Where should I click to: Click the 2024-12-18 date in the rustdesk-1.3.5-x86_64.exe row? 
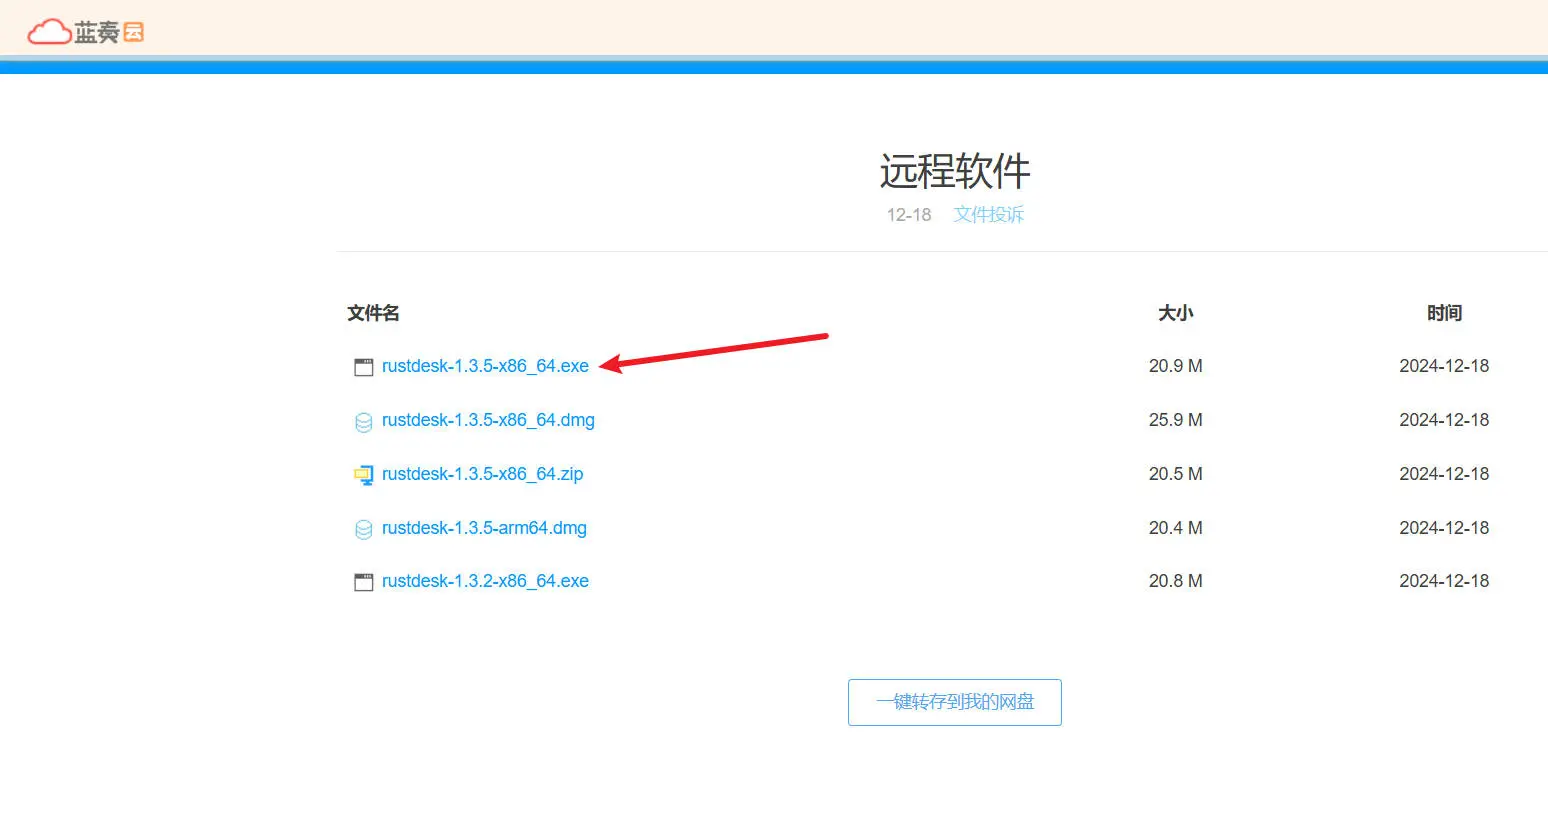click(x=1444, y=366)
